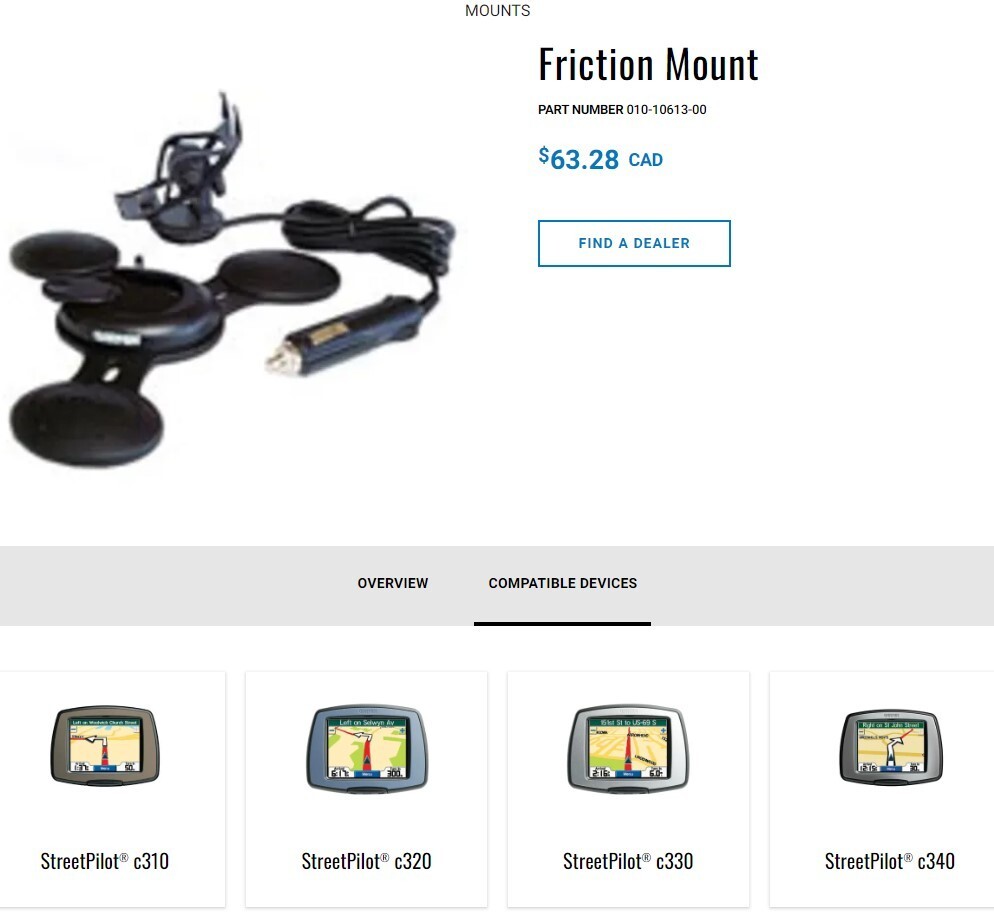Click the part number 010-10613-00 text
The image size is (994, 915).
(666, 110)
